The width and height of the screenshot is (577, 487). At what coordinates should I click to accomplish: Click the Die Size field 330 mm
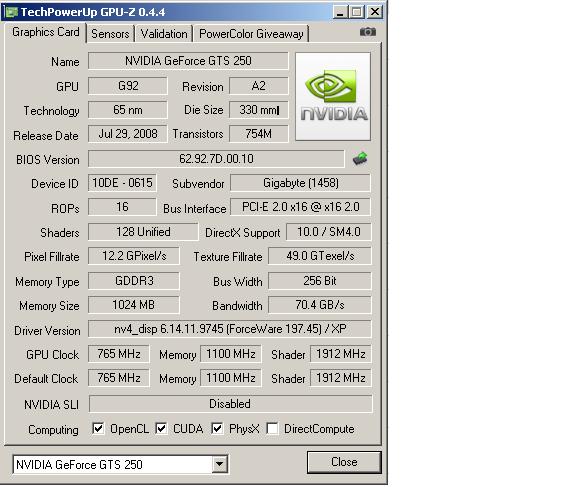click(x=259, y=110)
